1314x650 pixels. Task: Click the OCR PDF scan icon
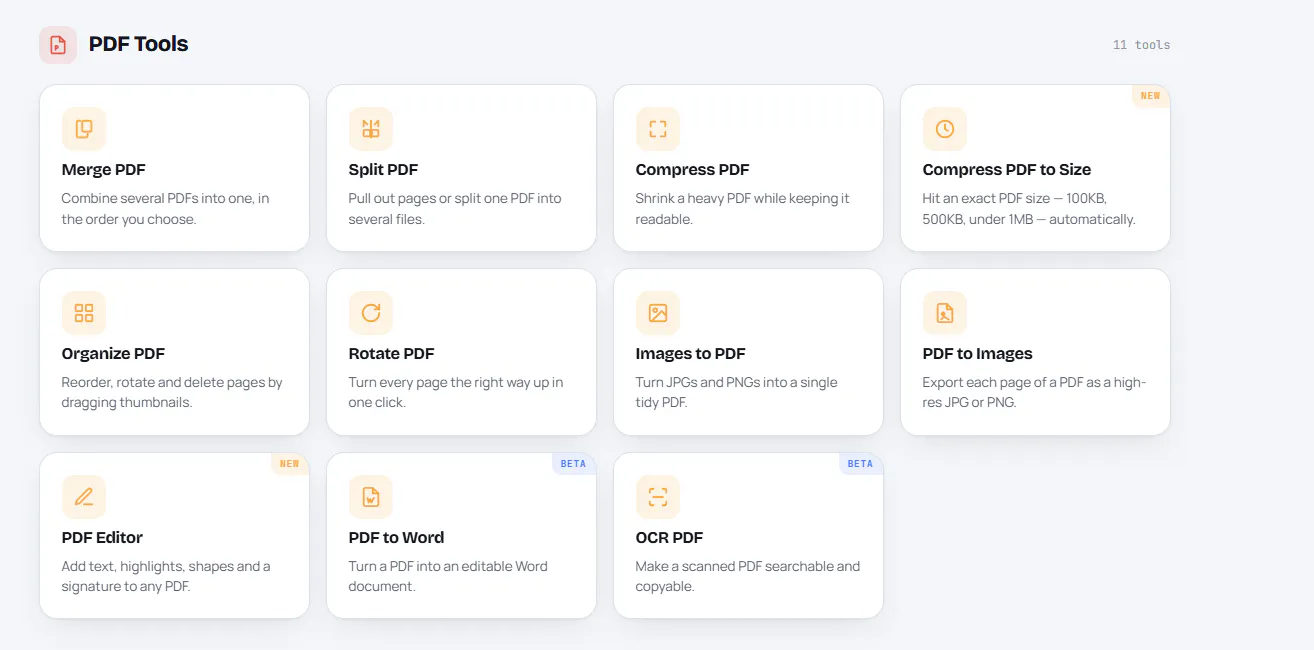pyautogui.click(x=658, y=497)
